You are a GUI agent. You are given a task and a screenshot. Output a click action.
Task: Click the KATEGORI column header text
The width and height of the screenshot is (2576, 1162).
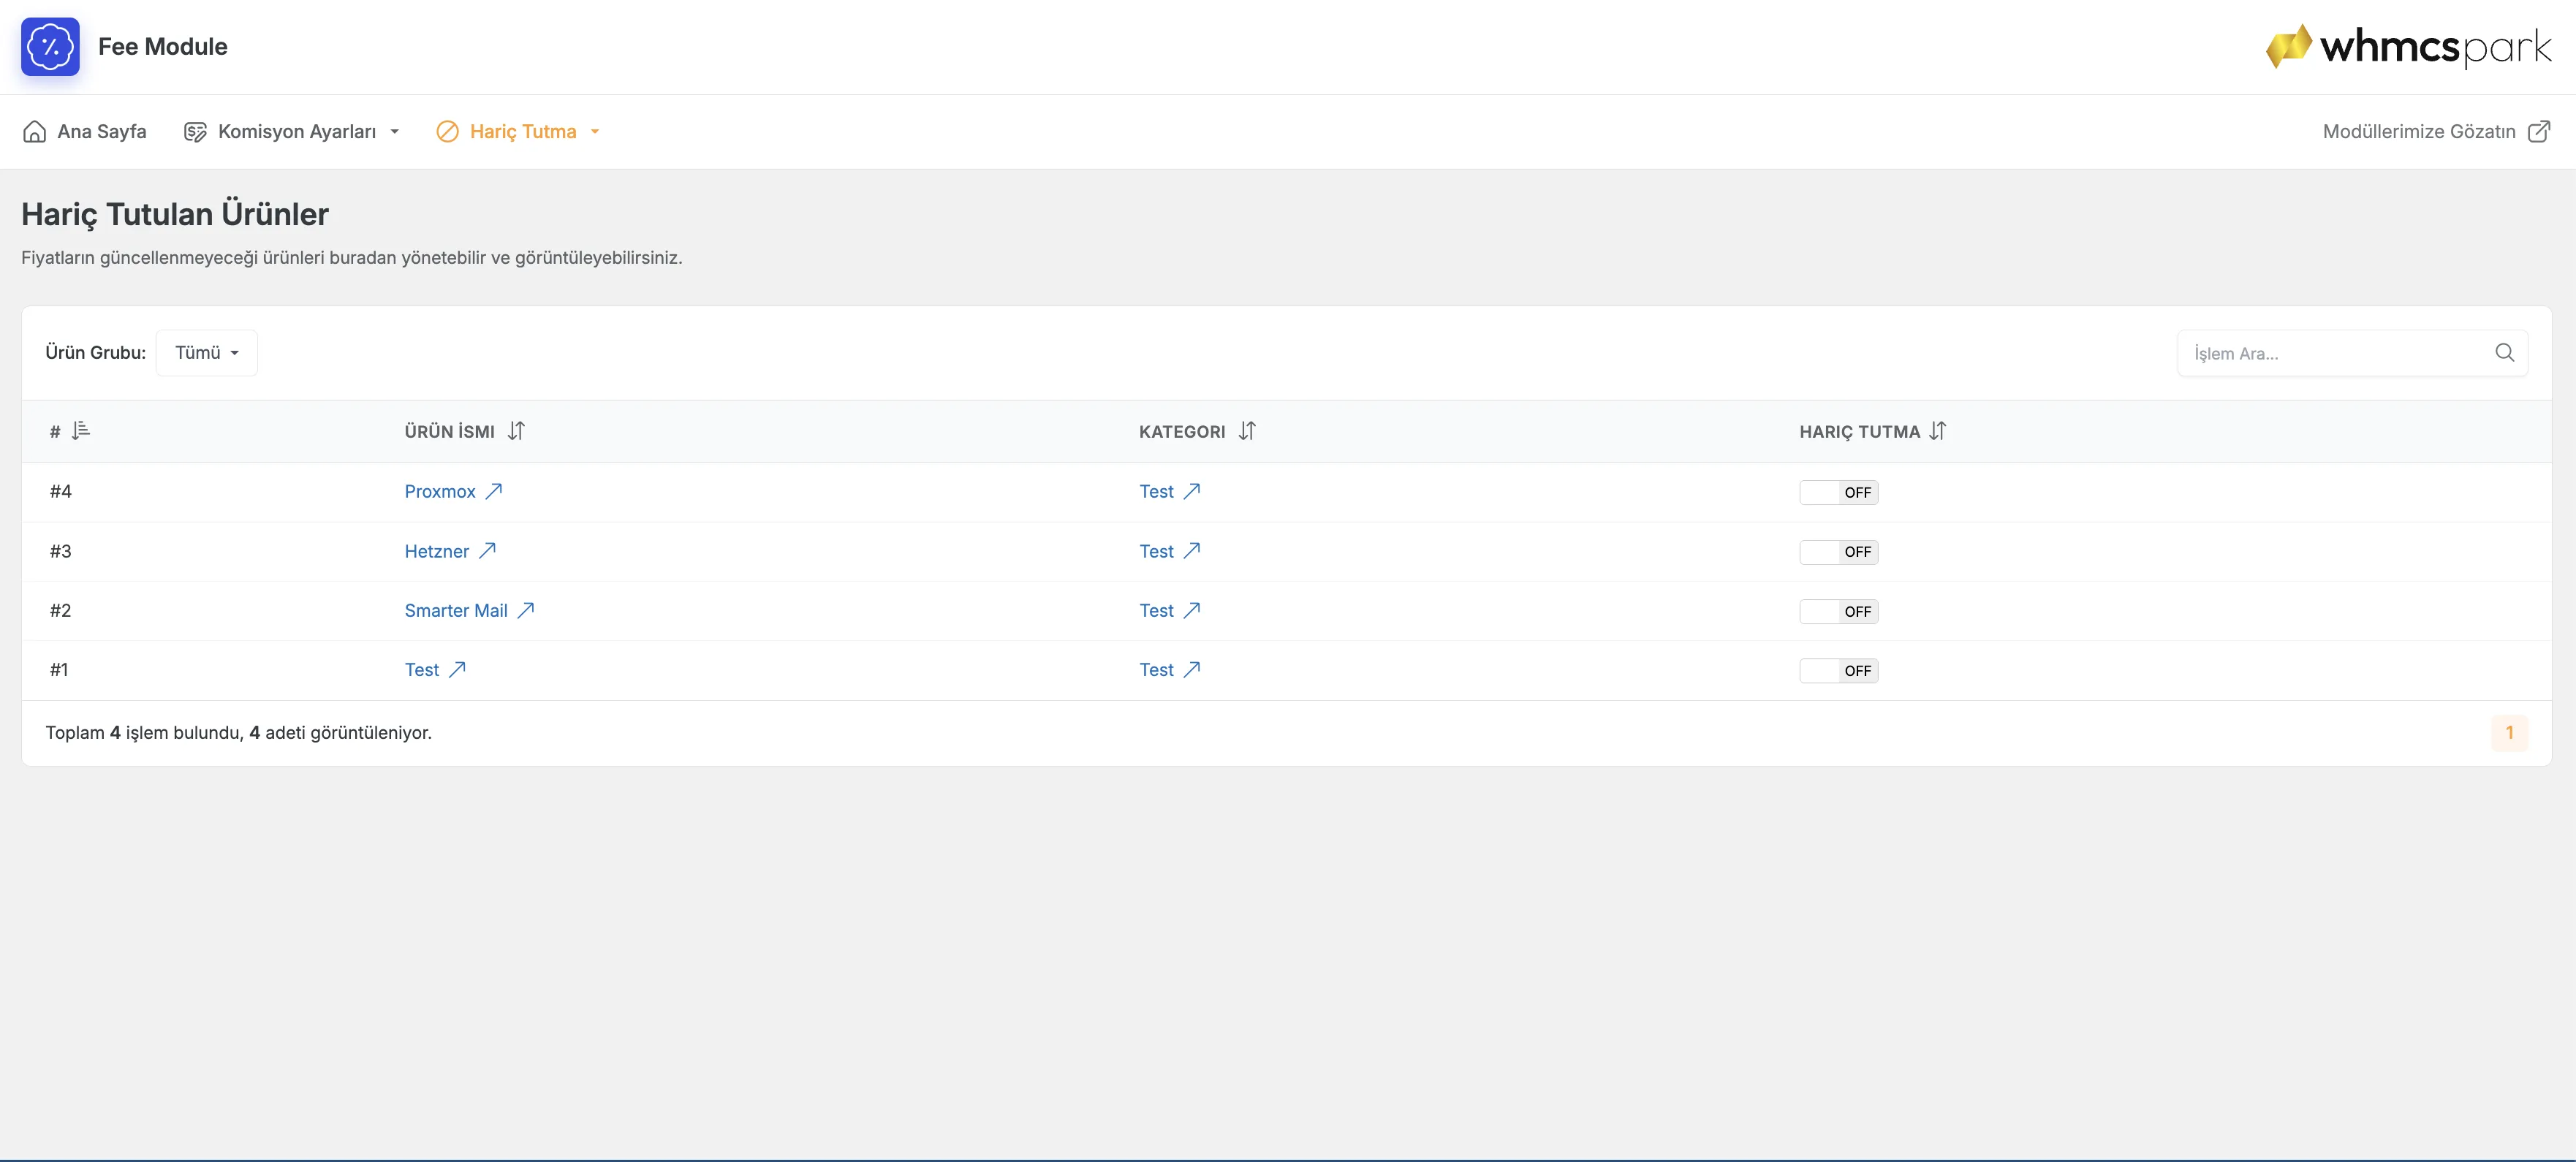[1182, 431]
